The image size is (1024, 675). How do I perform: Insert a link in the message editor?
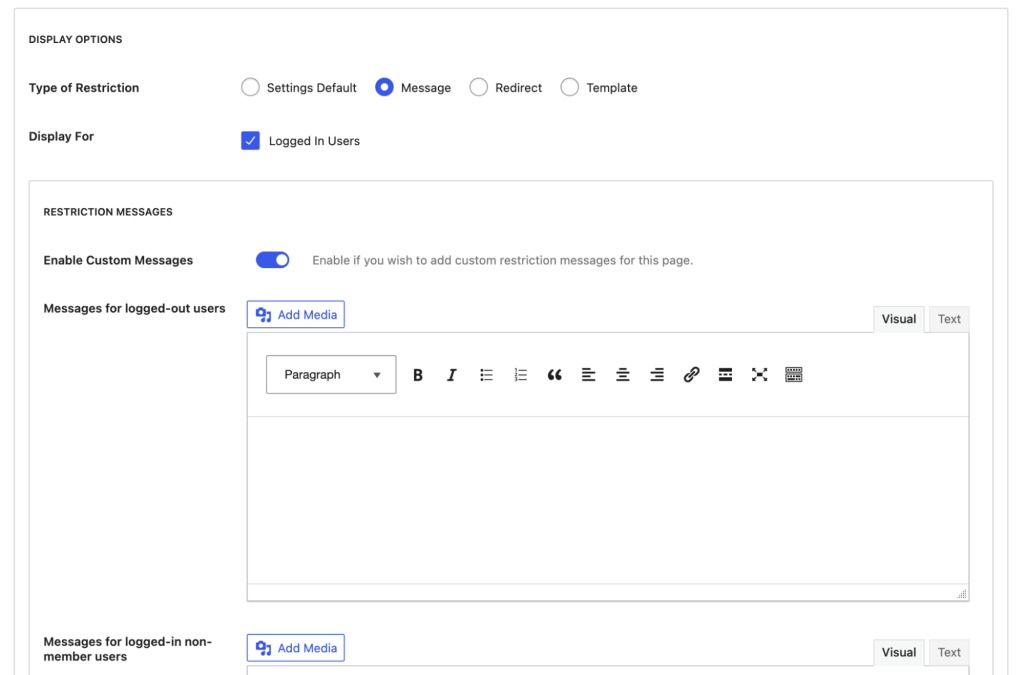tap(691, 374)
